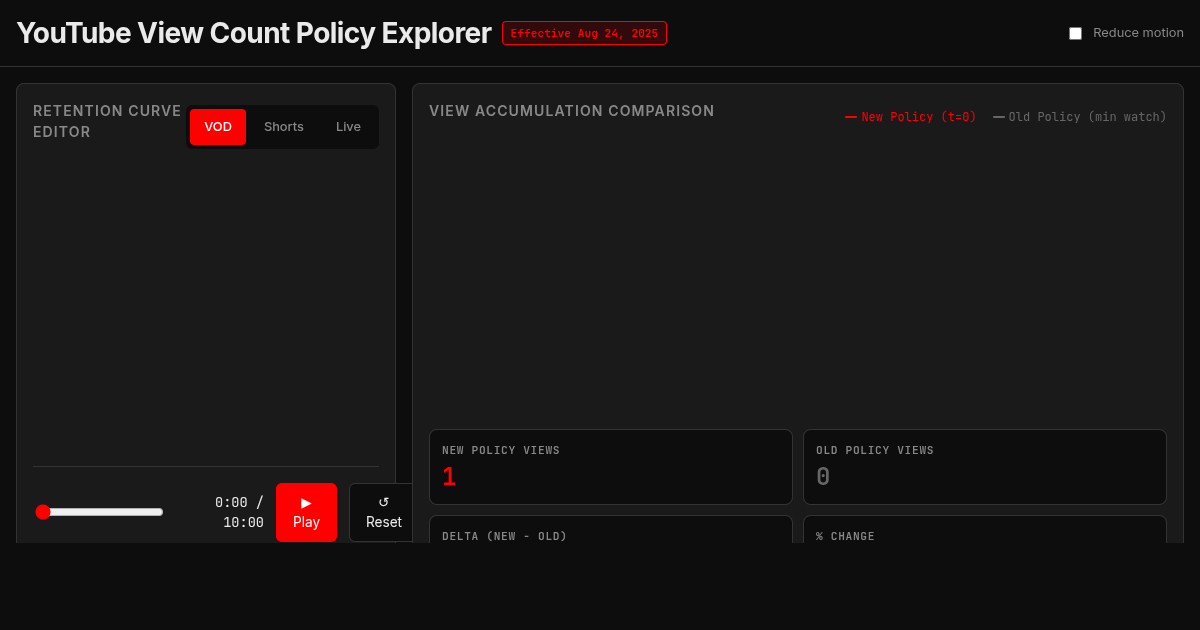Click the Retention Curve Editor heading
Viewport: 1200px width, 630px height.
coord(107,121)
